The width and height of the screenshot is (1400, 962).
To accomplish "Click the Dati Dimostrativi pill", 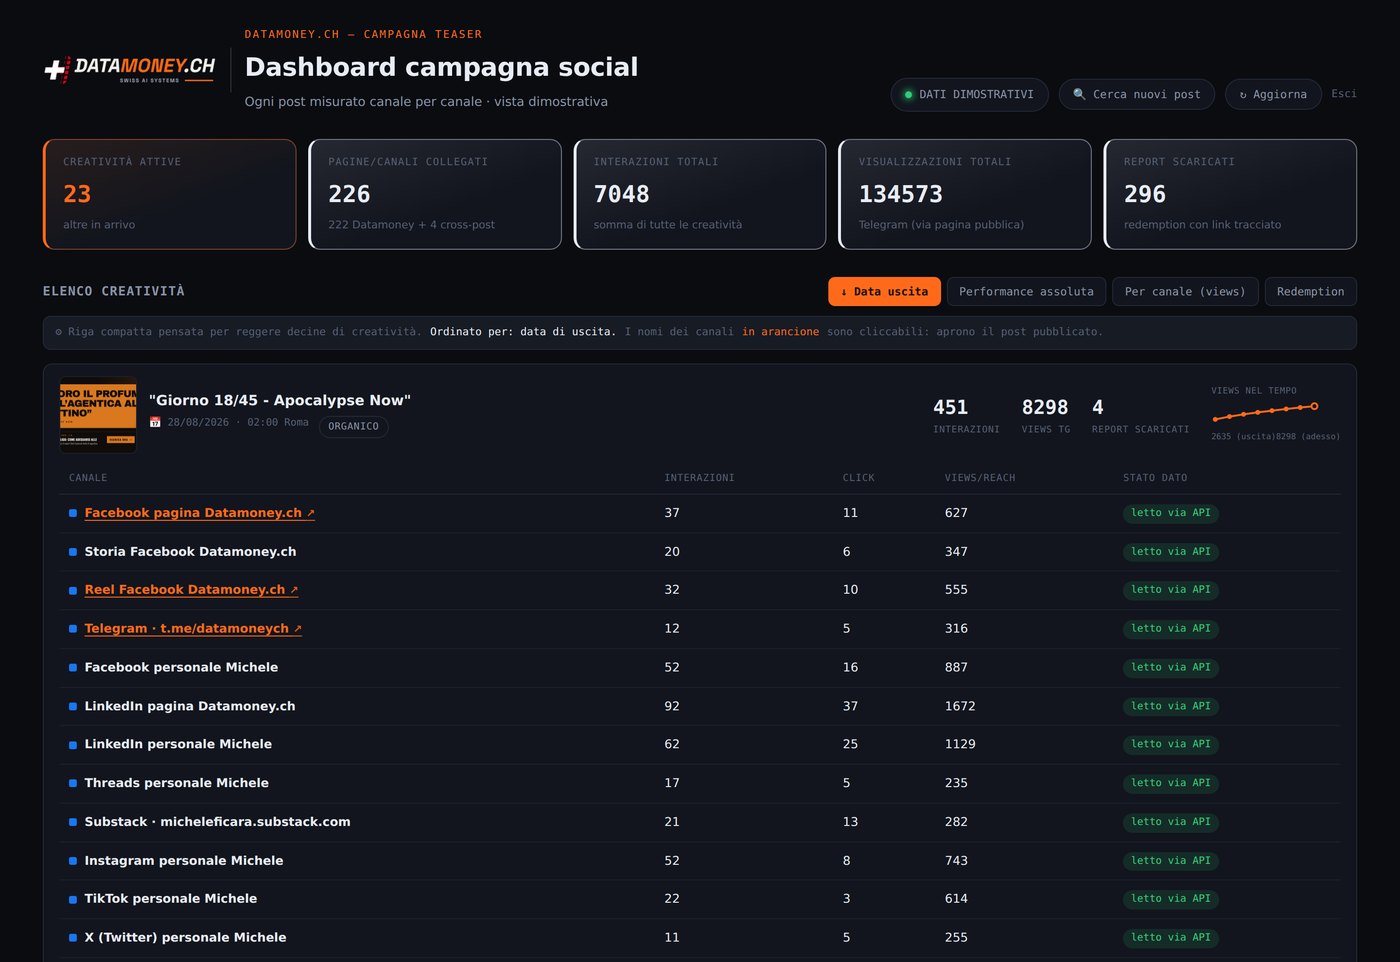I will point(969,94).
